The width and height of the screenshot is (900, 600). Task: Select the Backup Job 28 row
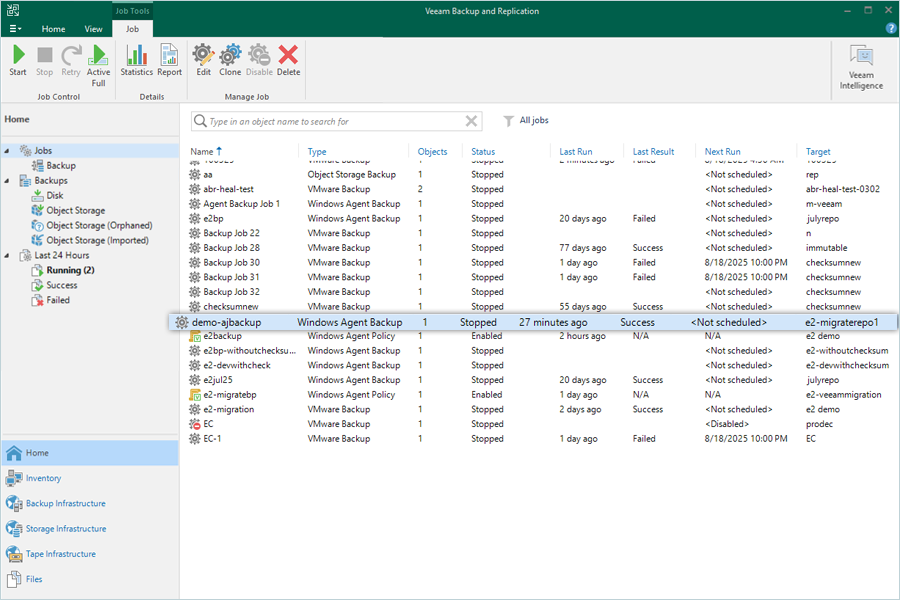[x=540, y=248]
